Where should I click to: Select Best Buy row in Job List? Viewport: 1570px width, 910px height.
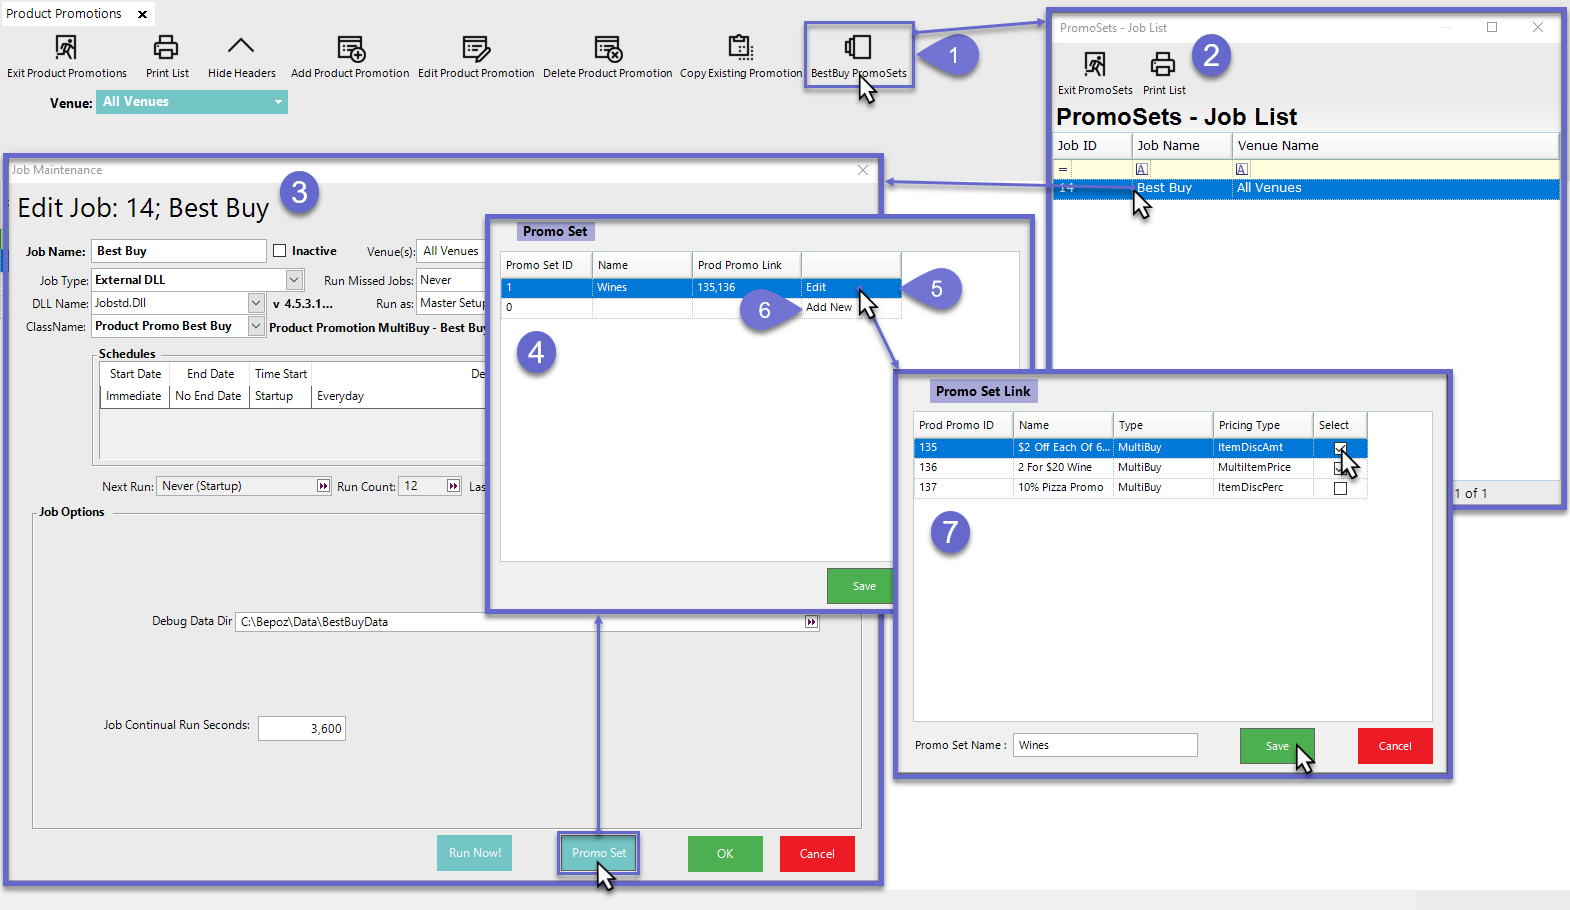1306,188
